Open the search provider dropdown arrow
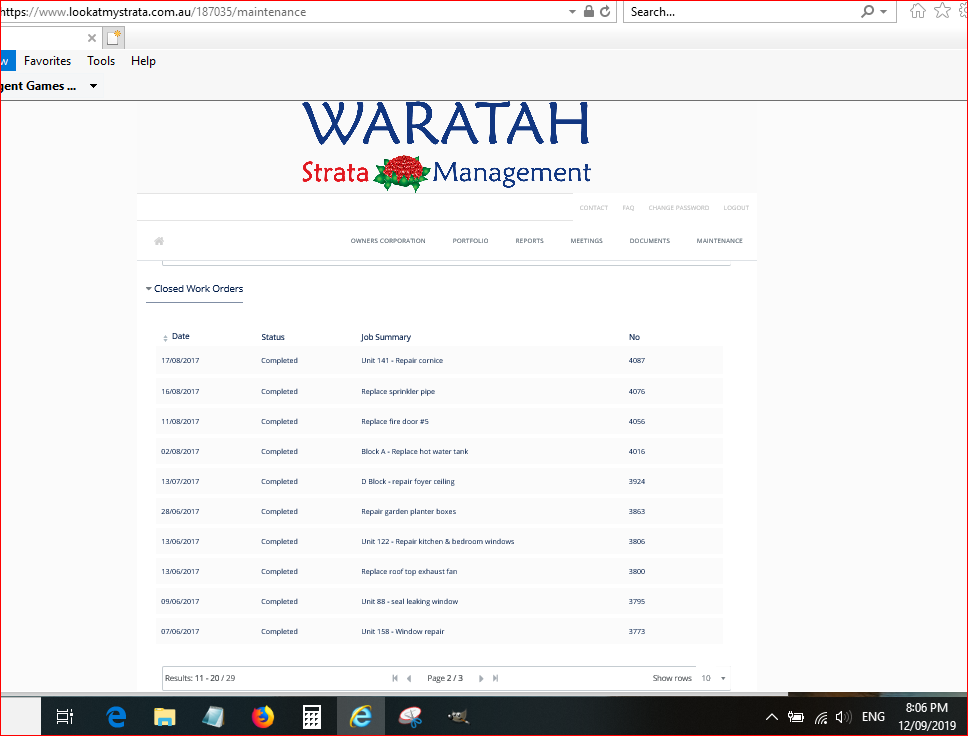Image resolution: width=968 pixels, height=736 pixels. 883,12
